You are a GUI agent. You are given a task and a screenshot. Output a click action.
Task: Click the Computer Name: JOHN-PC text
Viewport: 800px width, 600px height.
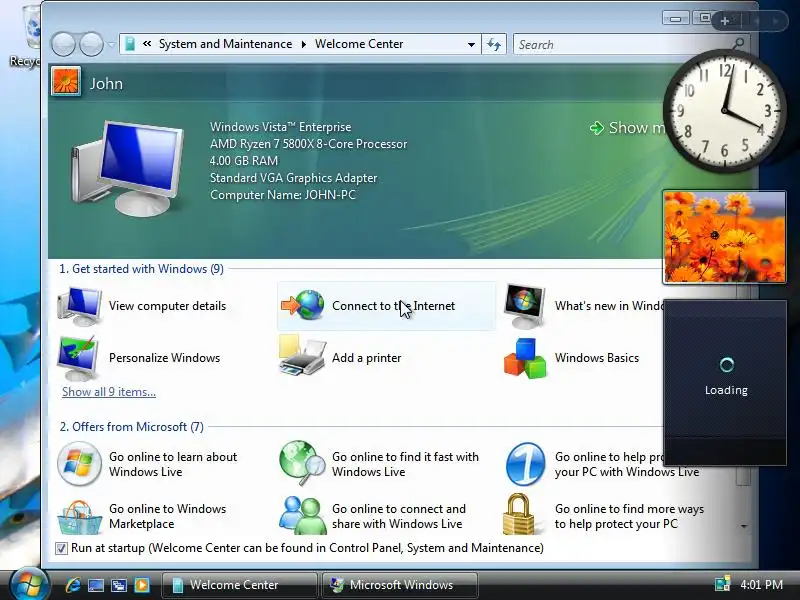click(282, 195)
